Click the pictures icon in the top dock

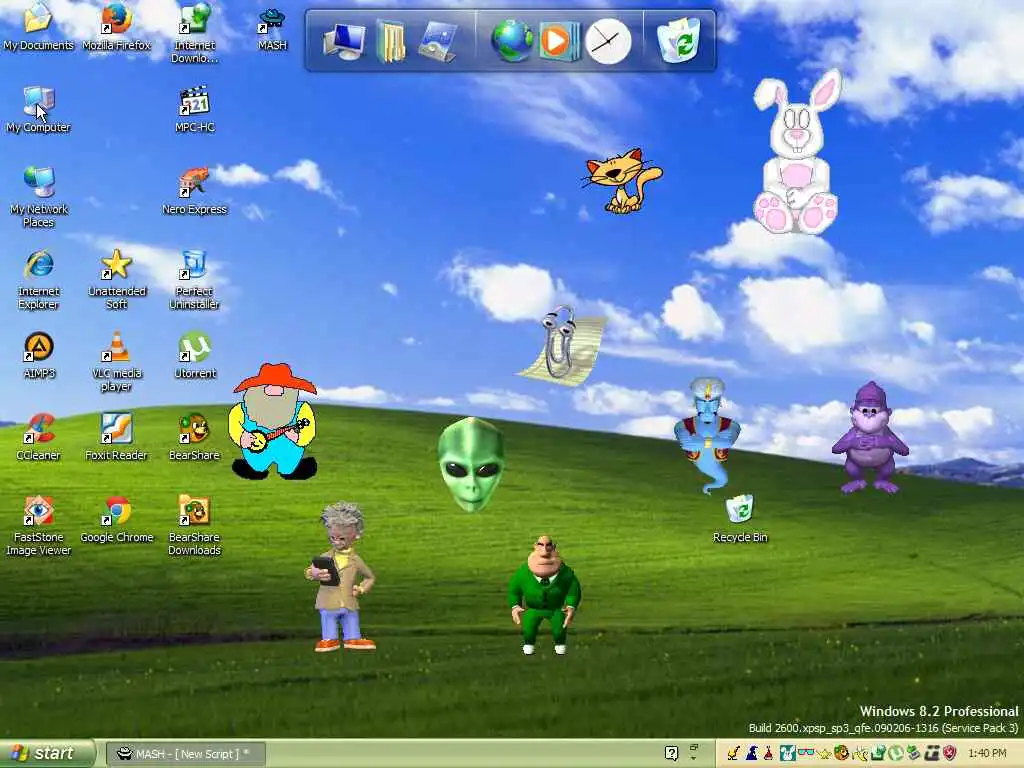[436, 41]
